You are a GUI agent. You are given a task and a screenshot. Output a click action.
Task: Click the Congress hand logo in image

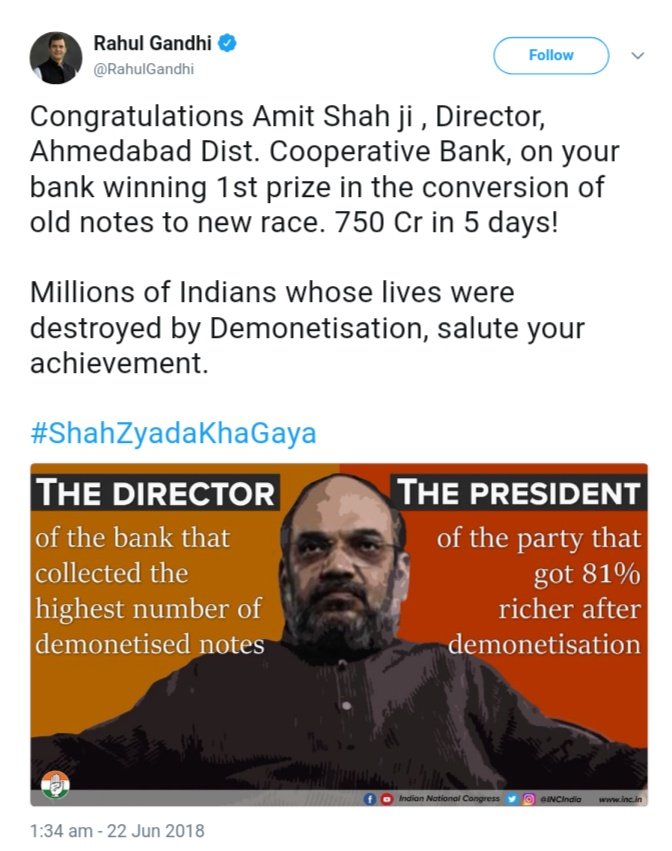[55, 785]
